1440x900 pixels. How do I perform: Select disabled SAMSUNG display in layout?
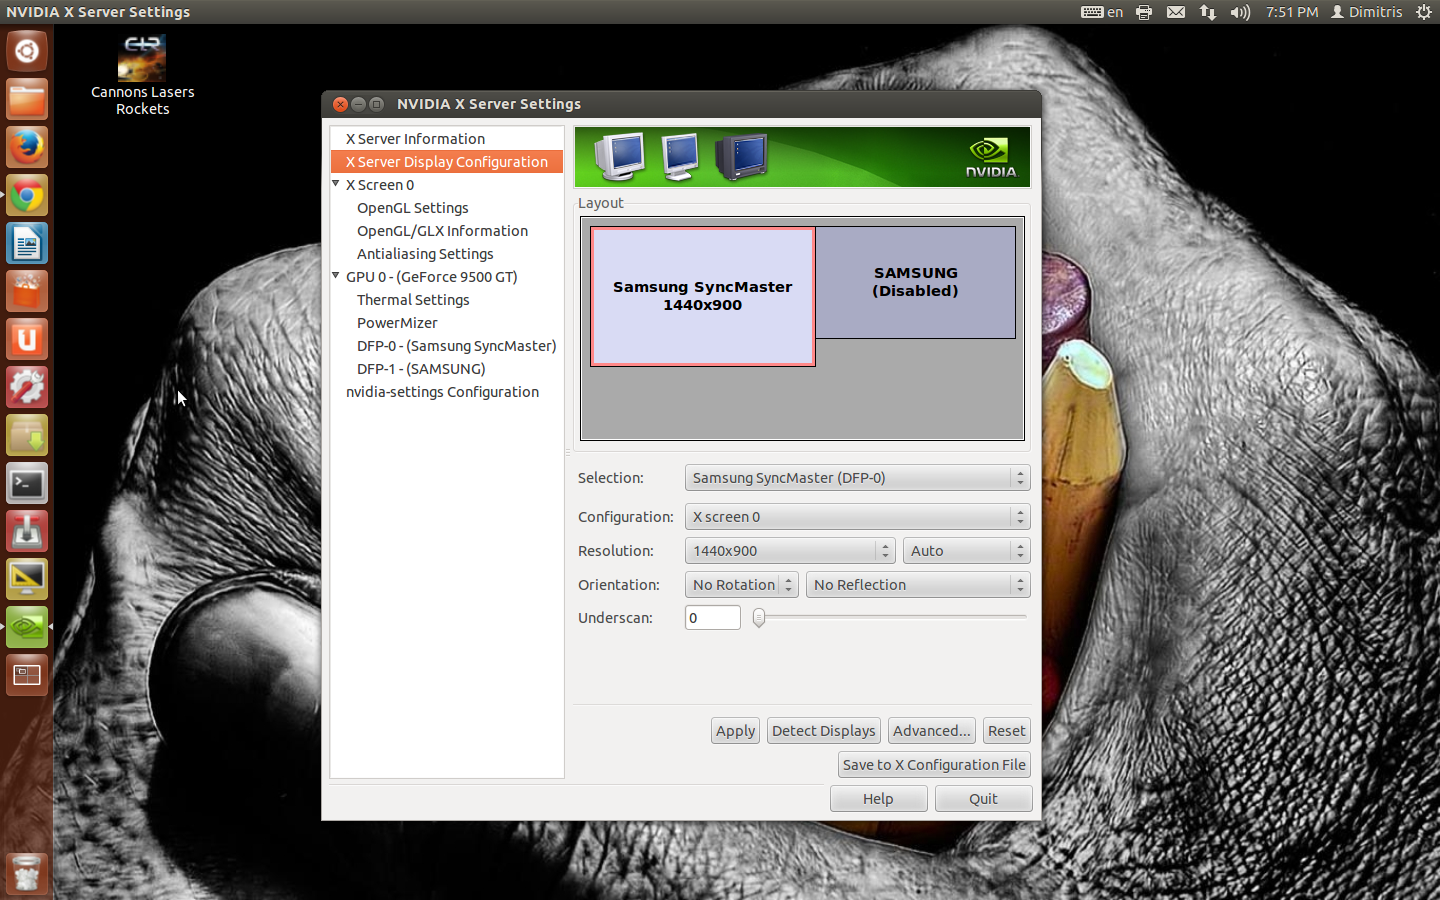915,282
